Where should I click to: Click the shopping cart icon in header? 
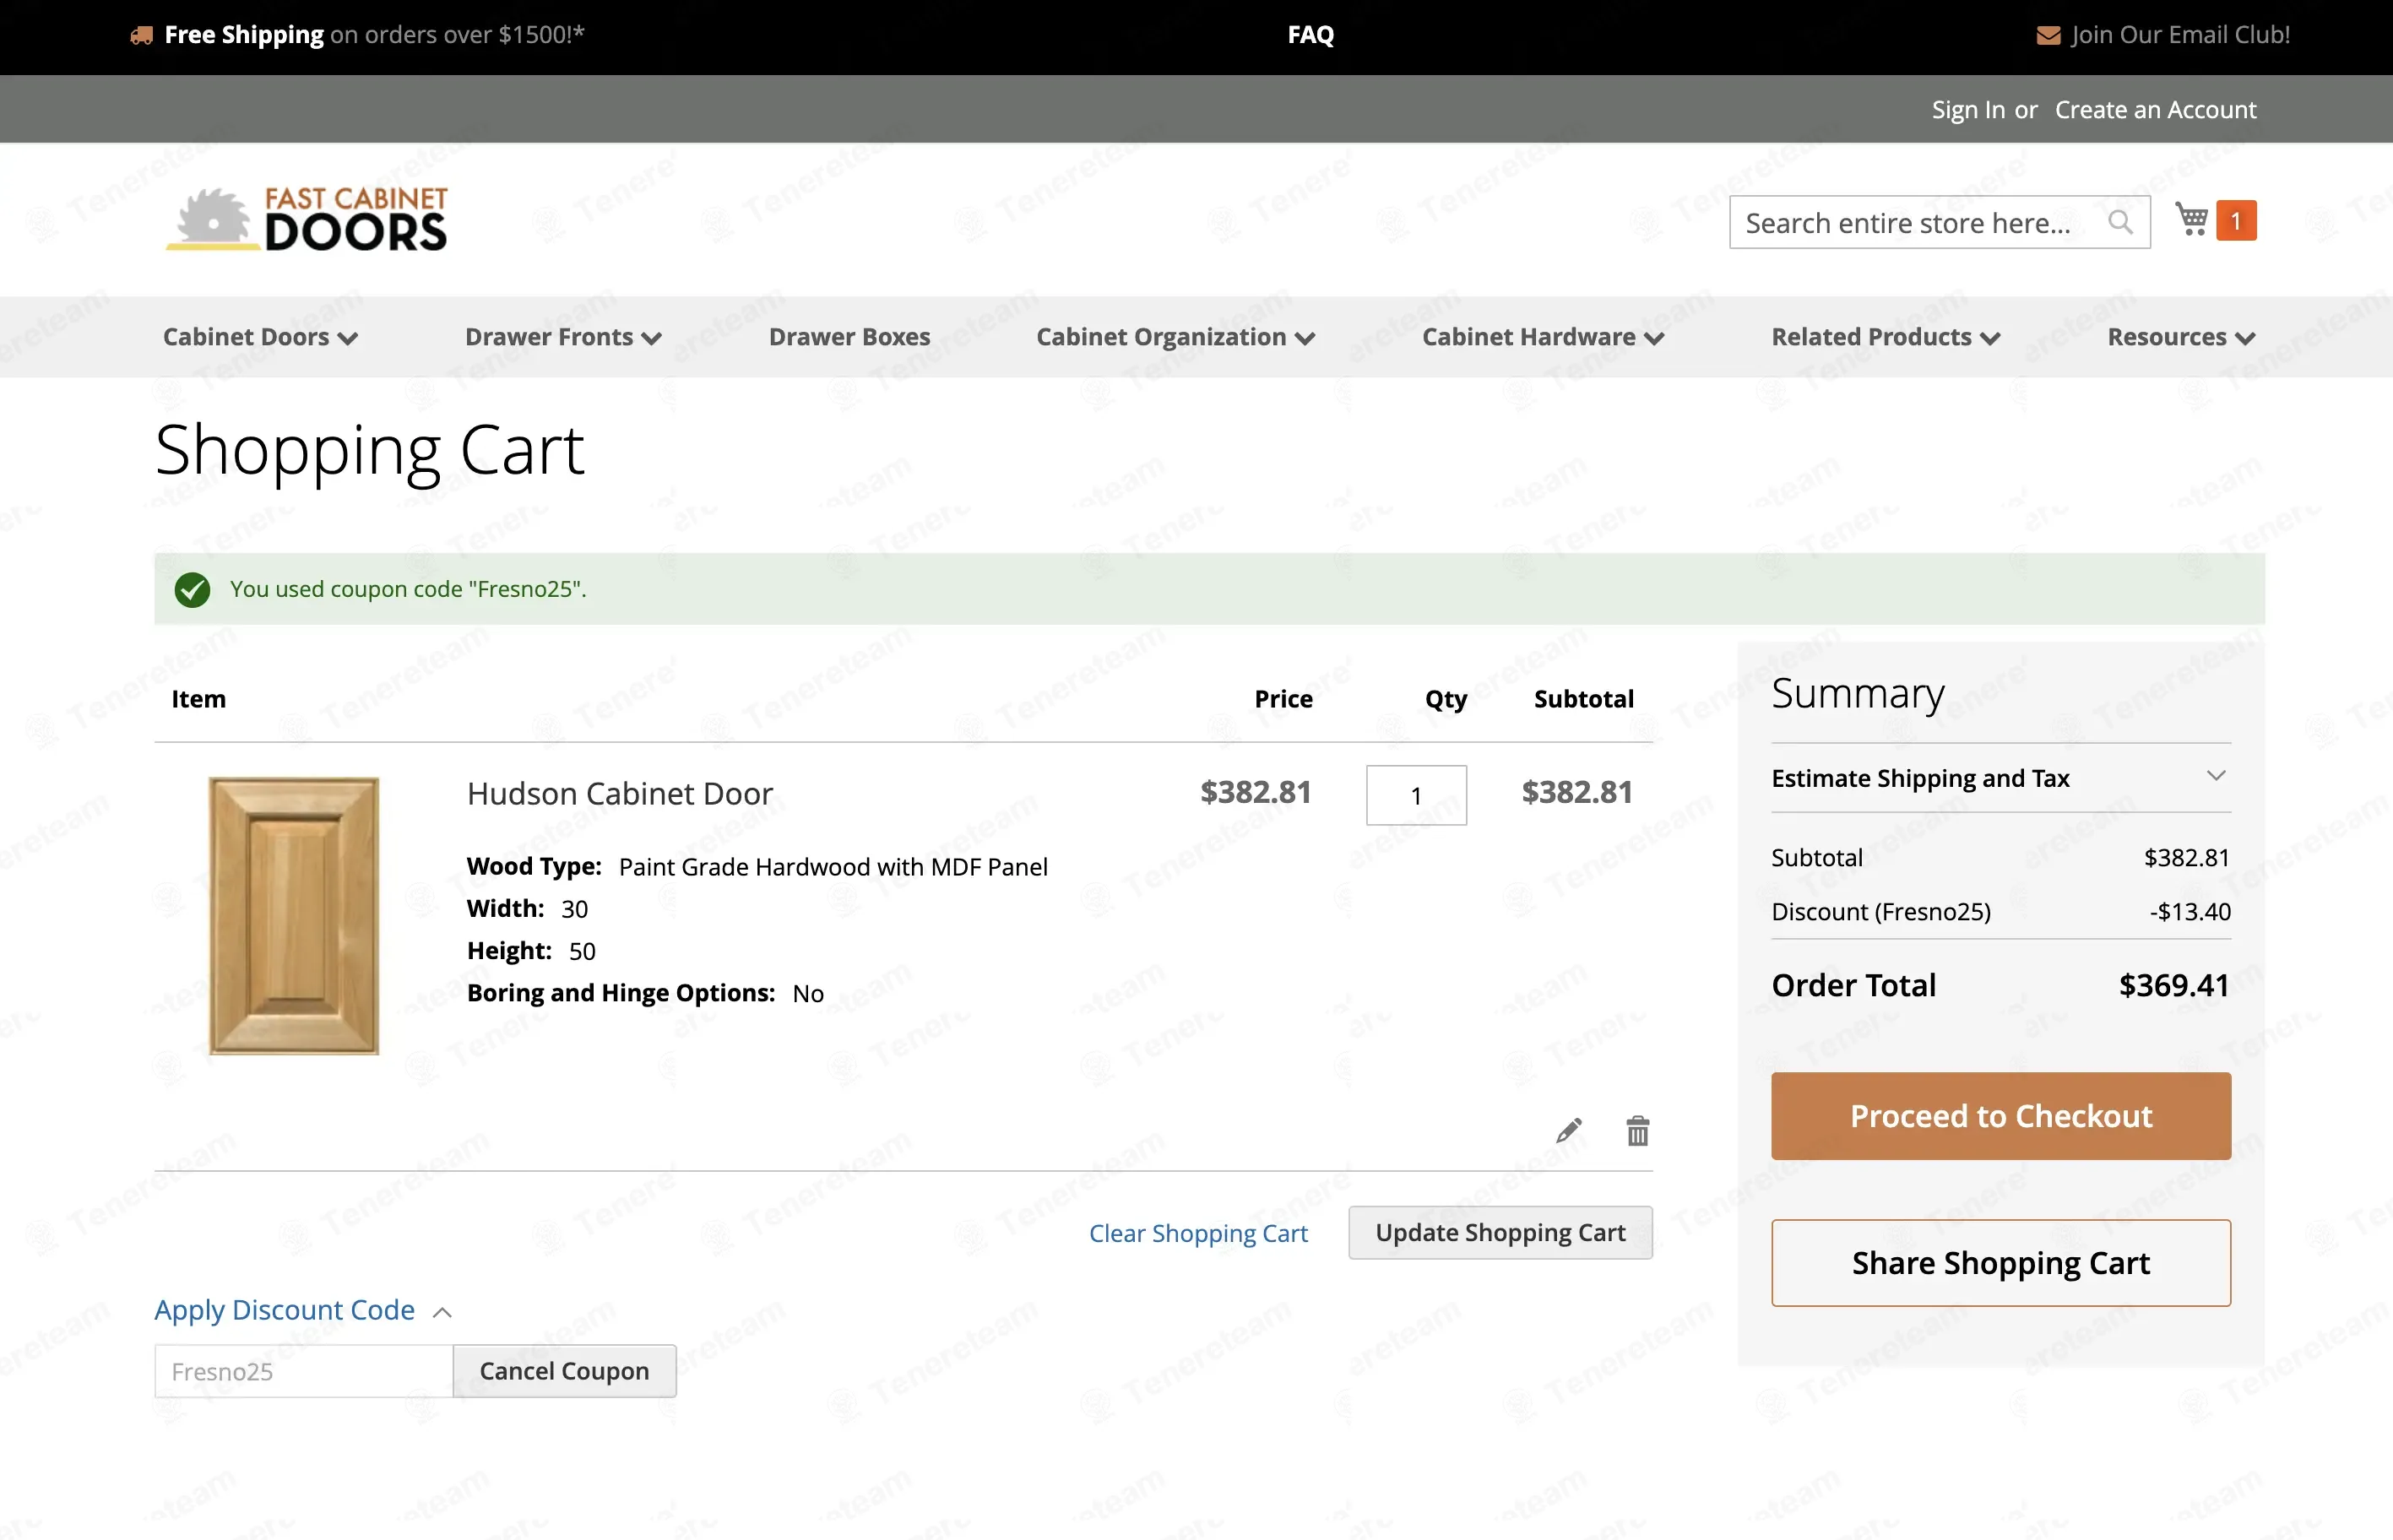pyautogui.click(x=2192, y=220)
